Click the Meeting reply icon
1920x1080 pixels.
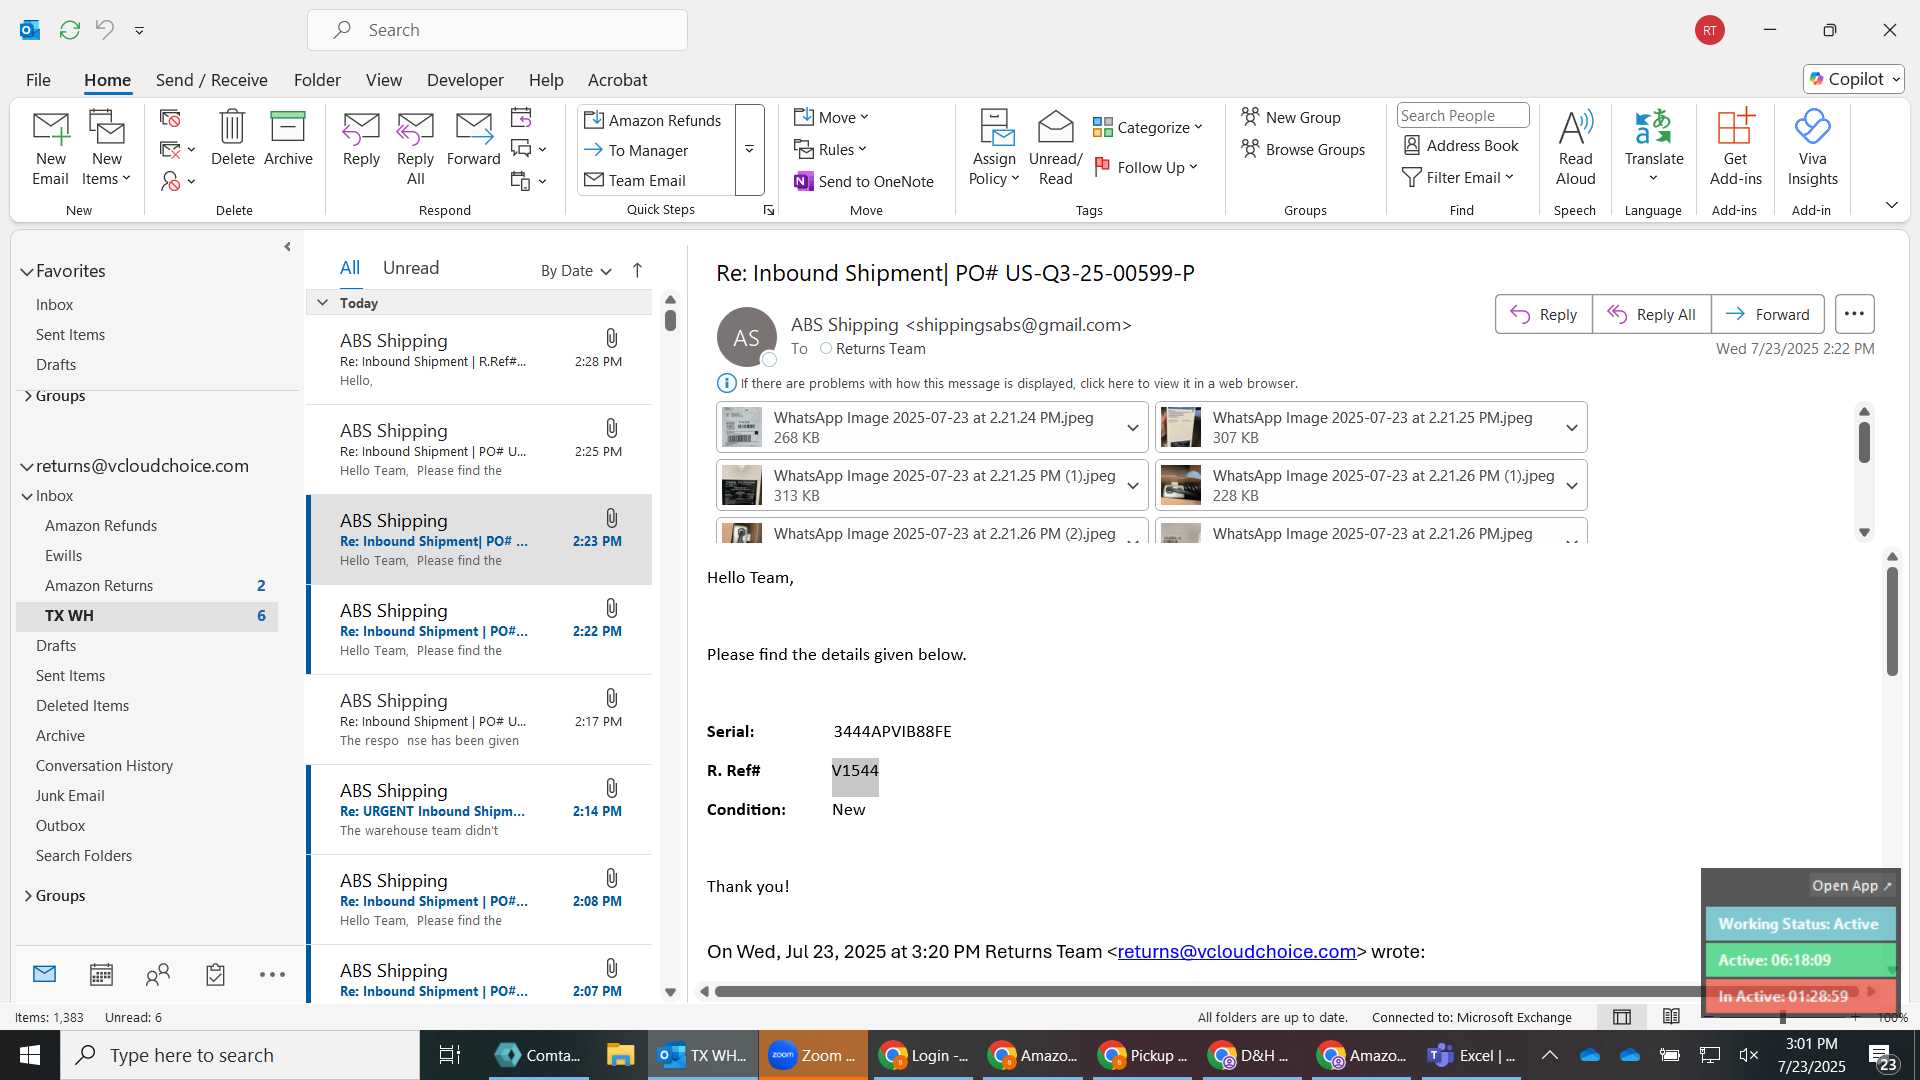(x=521, y=118)
